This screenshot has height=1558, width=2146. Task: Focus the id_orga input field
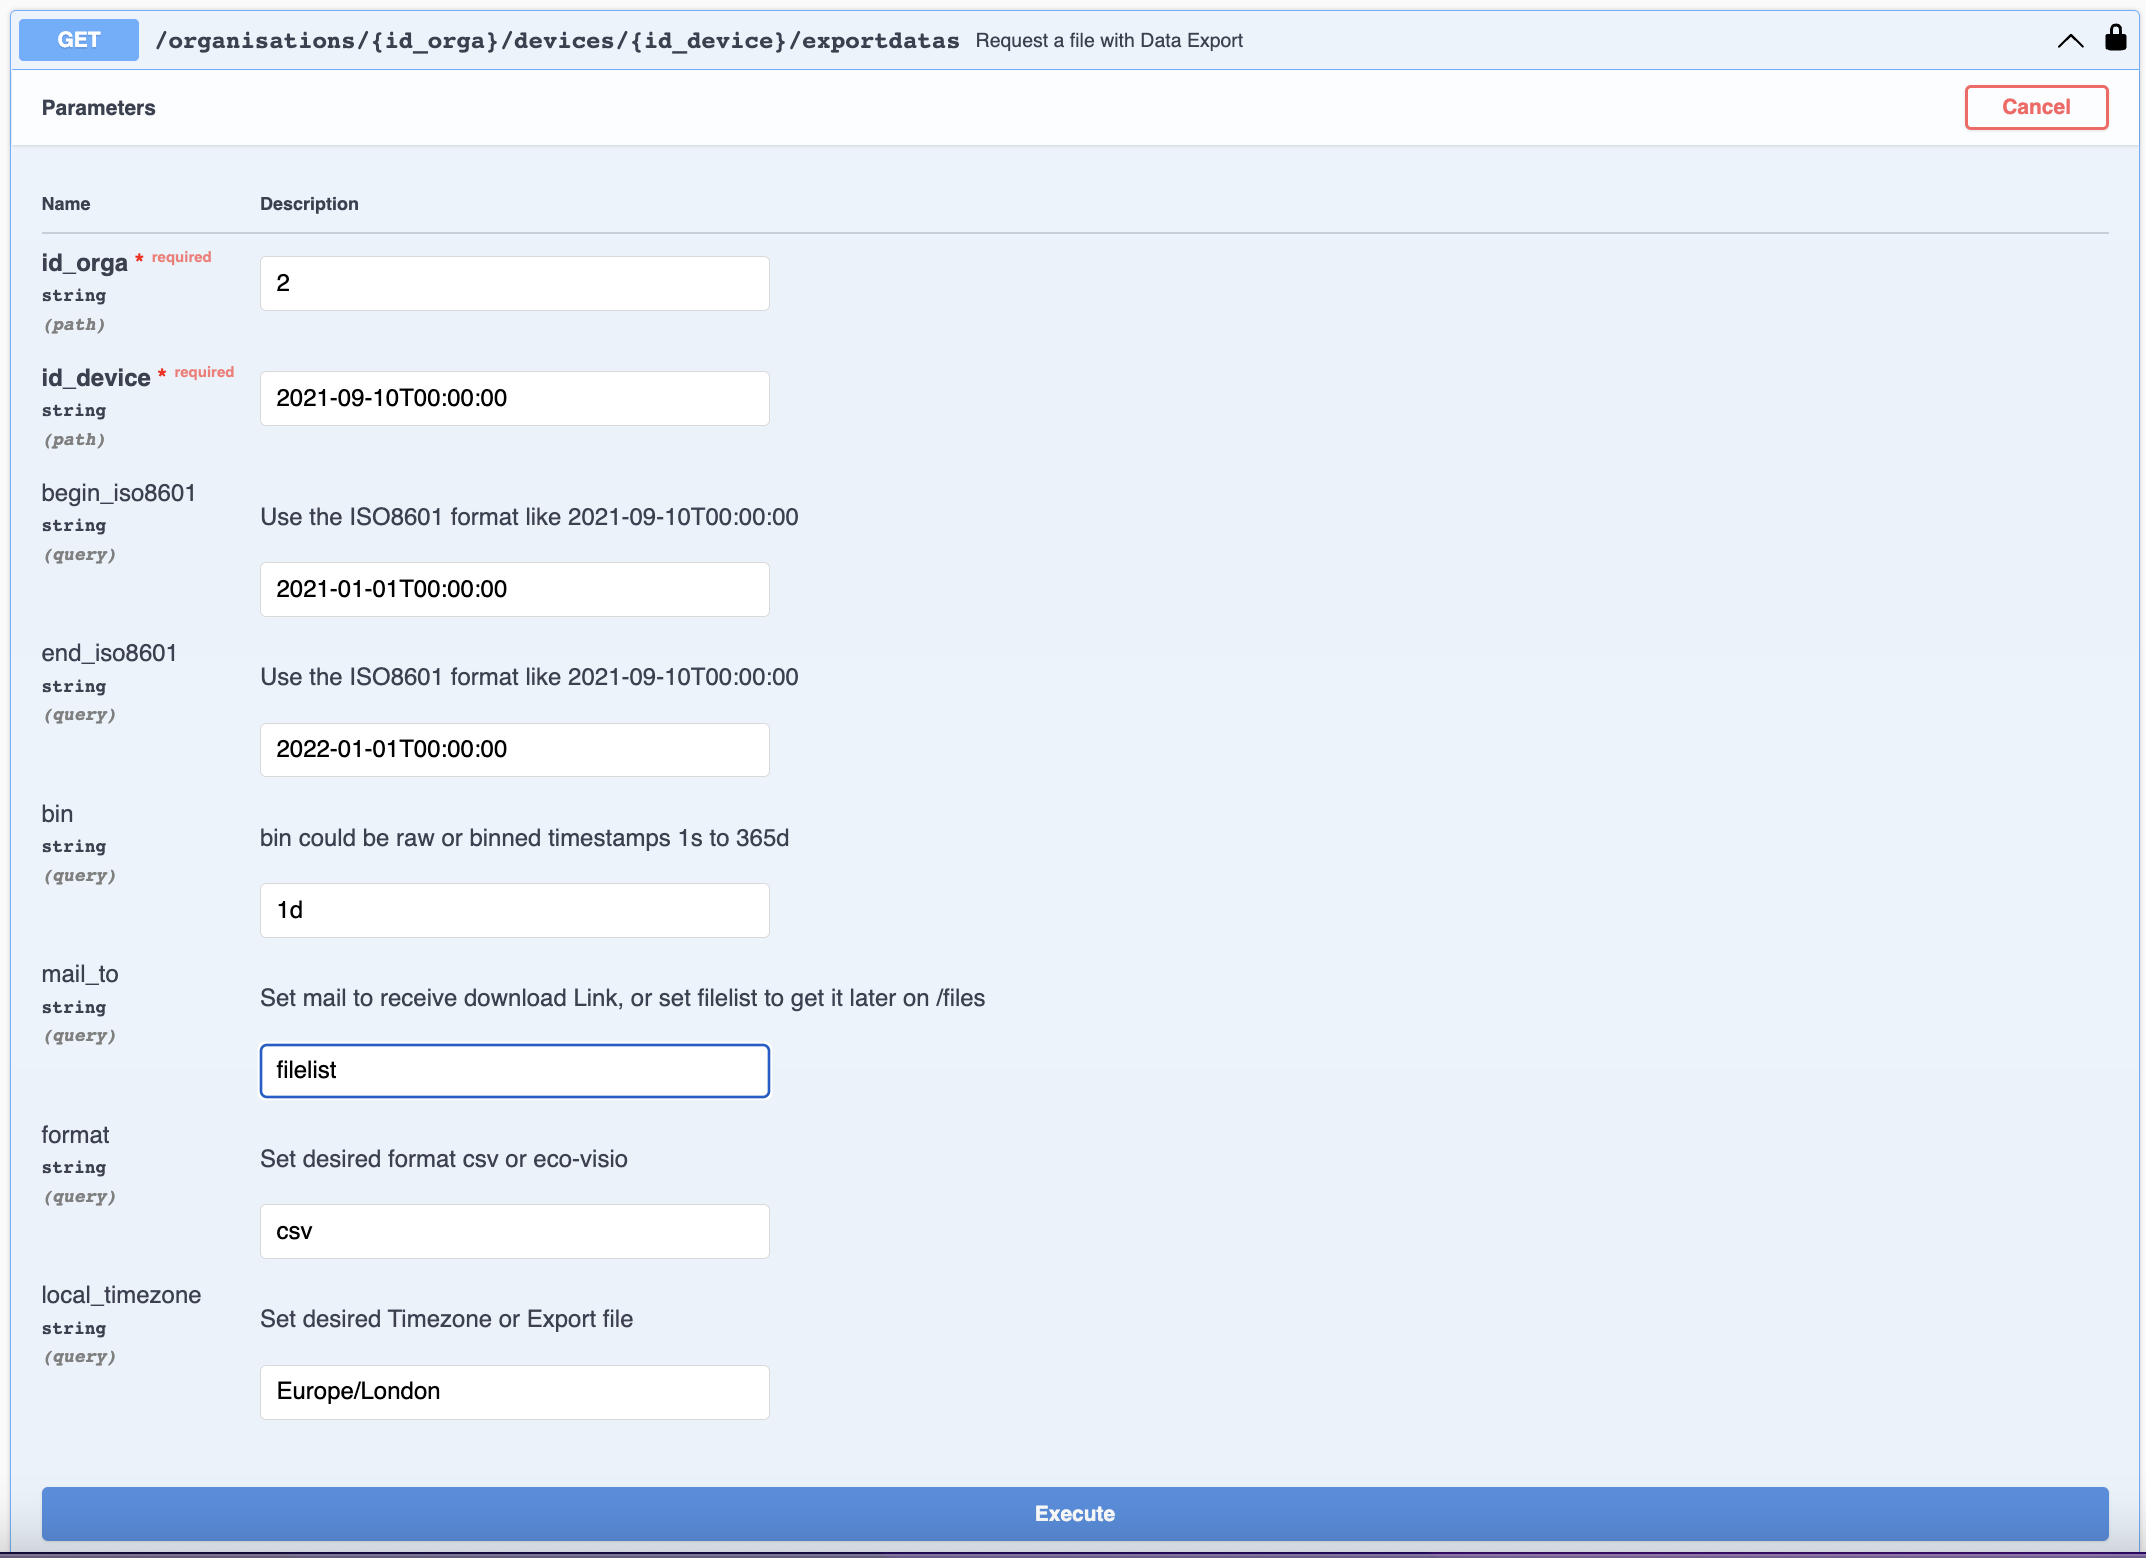pyautogui.click(x=514, y=283)
